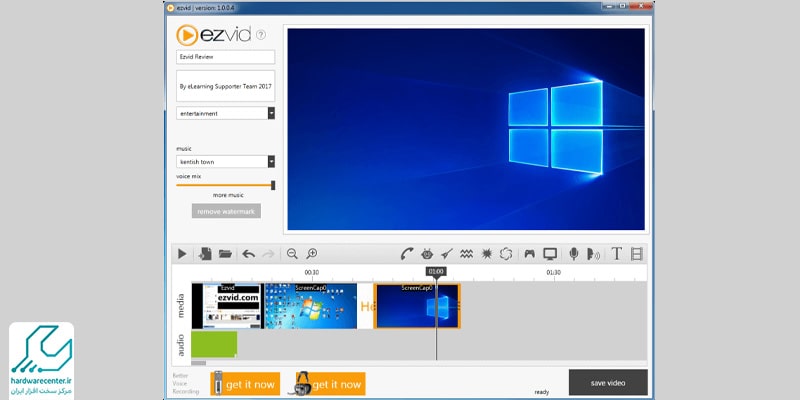The image size is (800, 400).
Task: Select the Windows 7 desktop ScreenCap0 clip
Action: coord(311,306)
